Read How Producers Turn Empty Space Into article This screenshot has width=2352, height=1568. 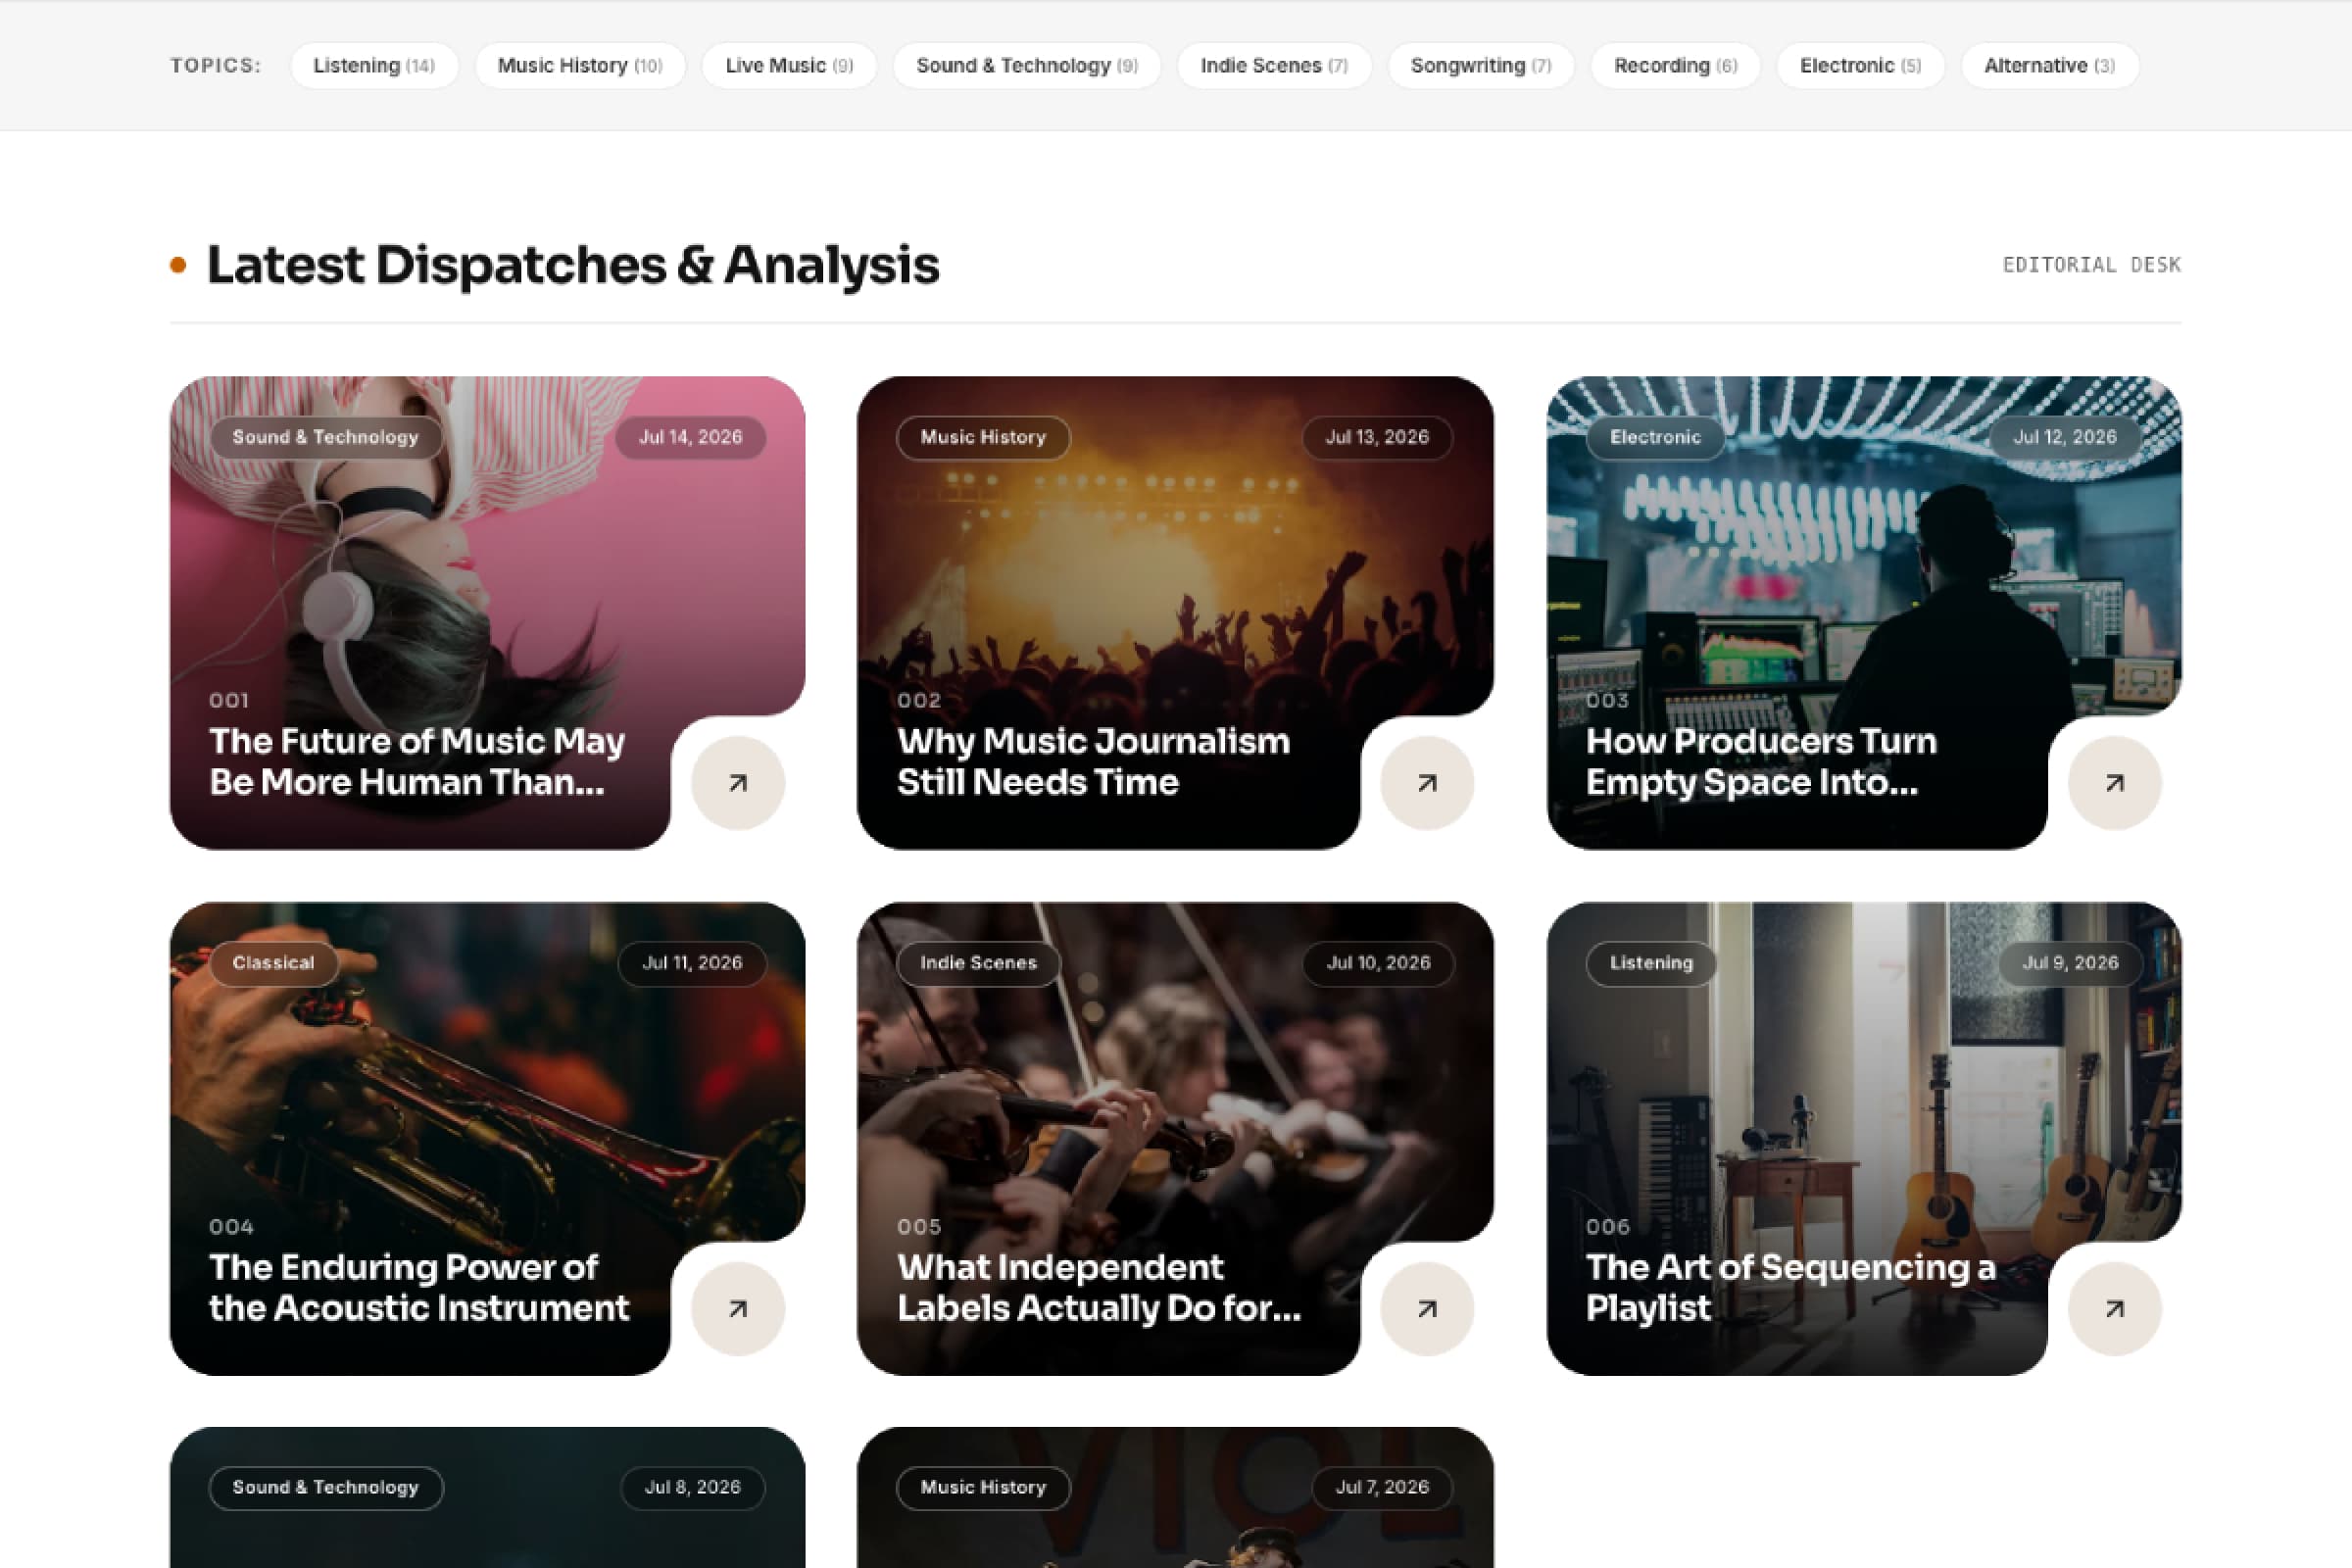pos(1761,762)
